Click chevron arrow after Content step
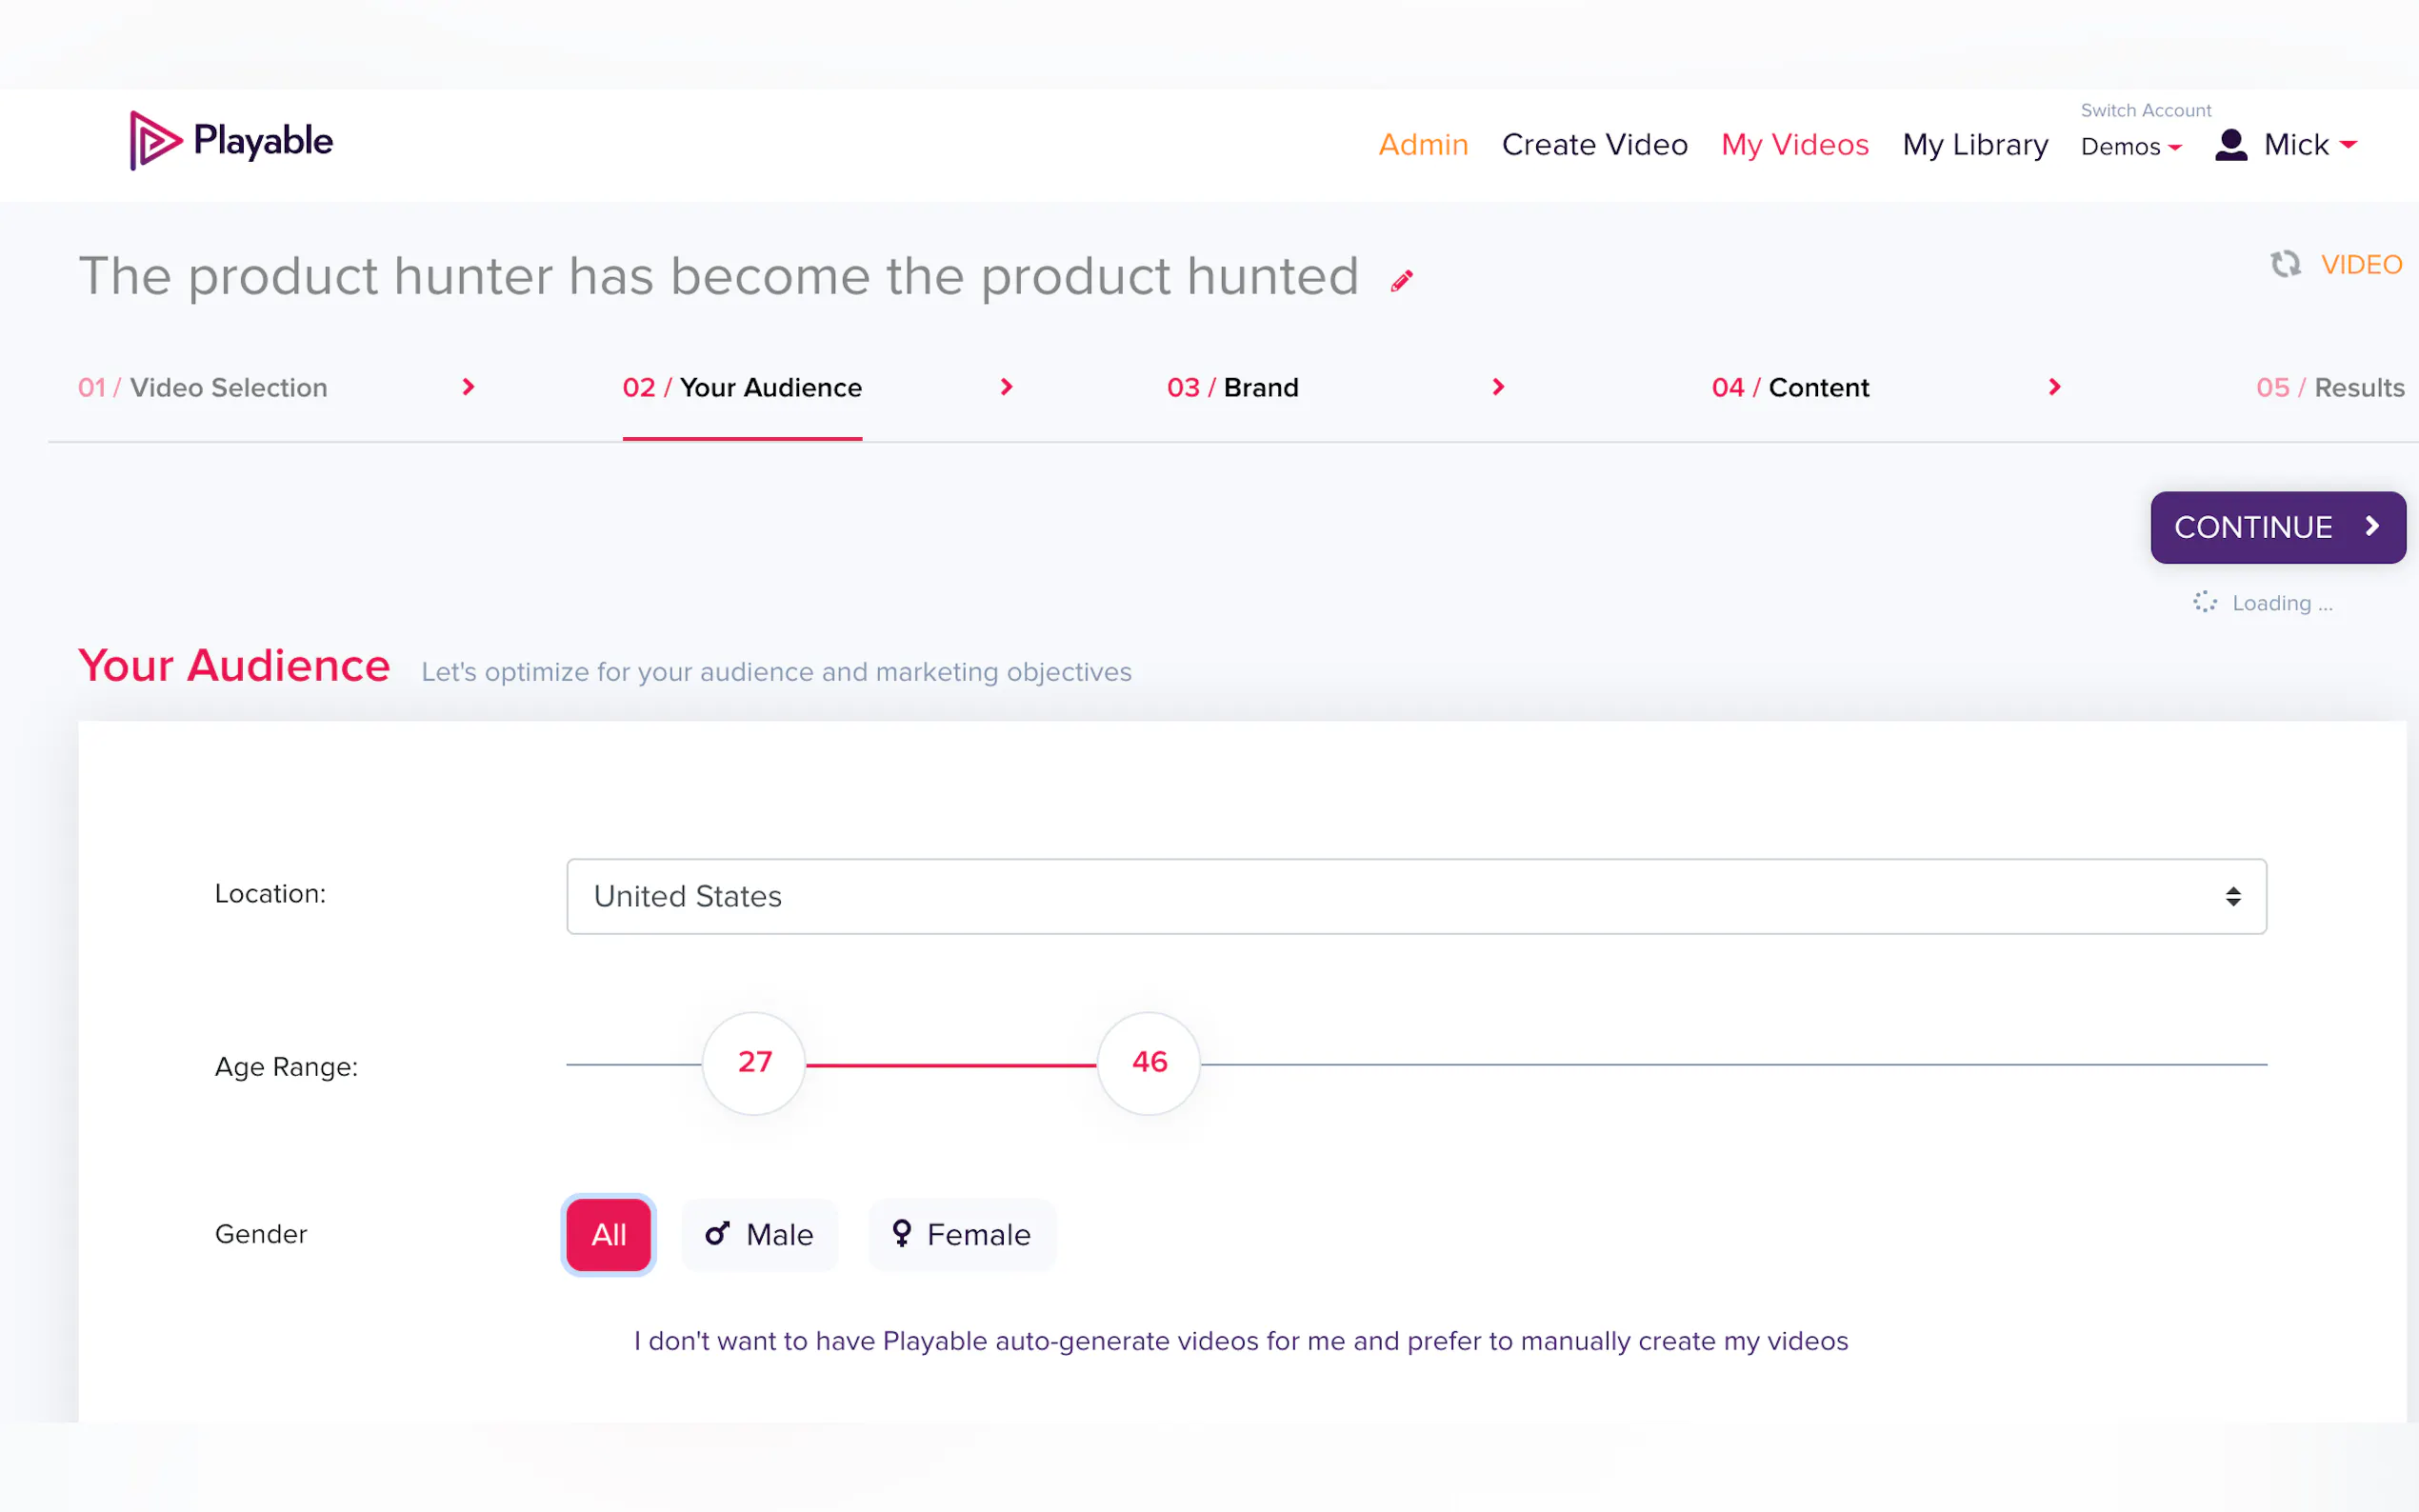 pyautogui.click(x=2054, y=387)
